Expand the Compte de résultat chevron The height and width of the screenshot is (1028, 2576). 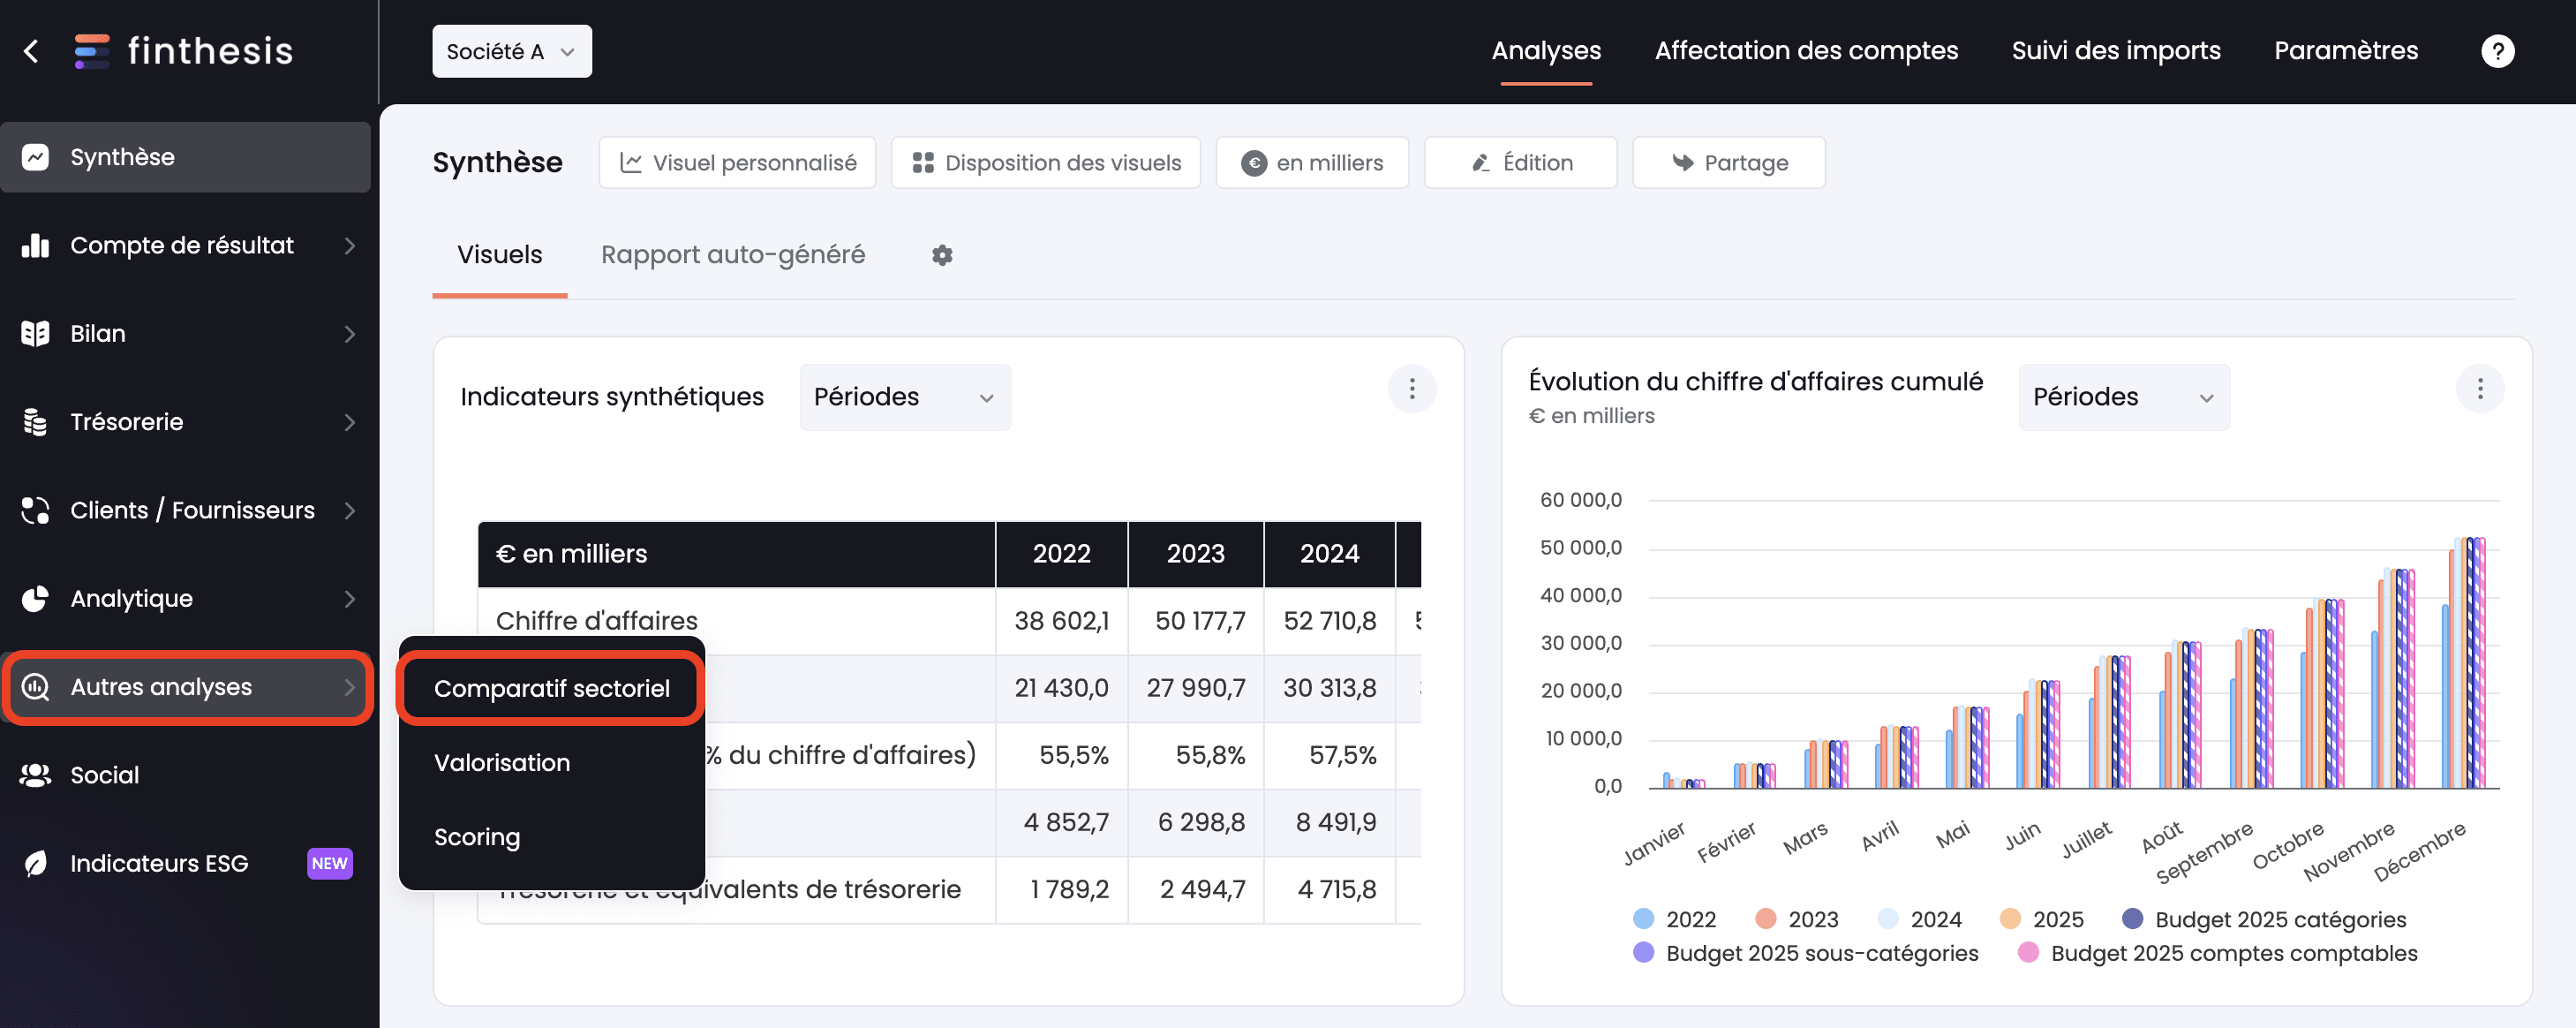tap(349, 245)
